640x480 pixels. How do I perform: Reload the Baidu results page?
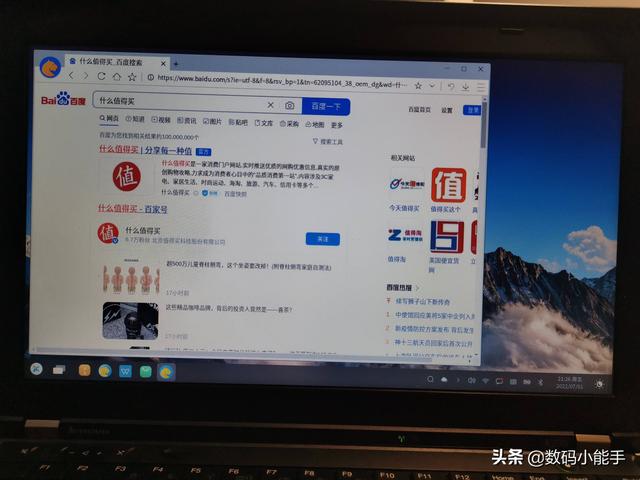pos(101,76)
